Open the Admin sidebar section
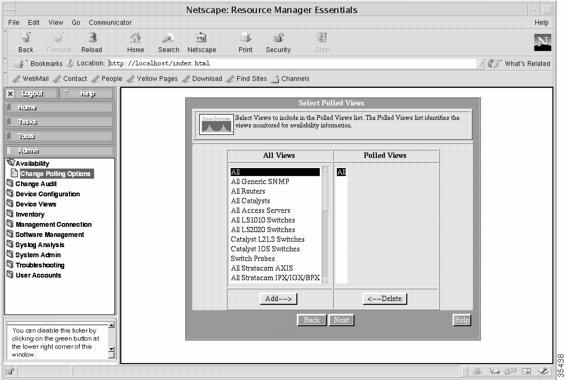The height and width of the screenshot is (380, 566). point(60,151)
